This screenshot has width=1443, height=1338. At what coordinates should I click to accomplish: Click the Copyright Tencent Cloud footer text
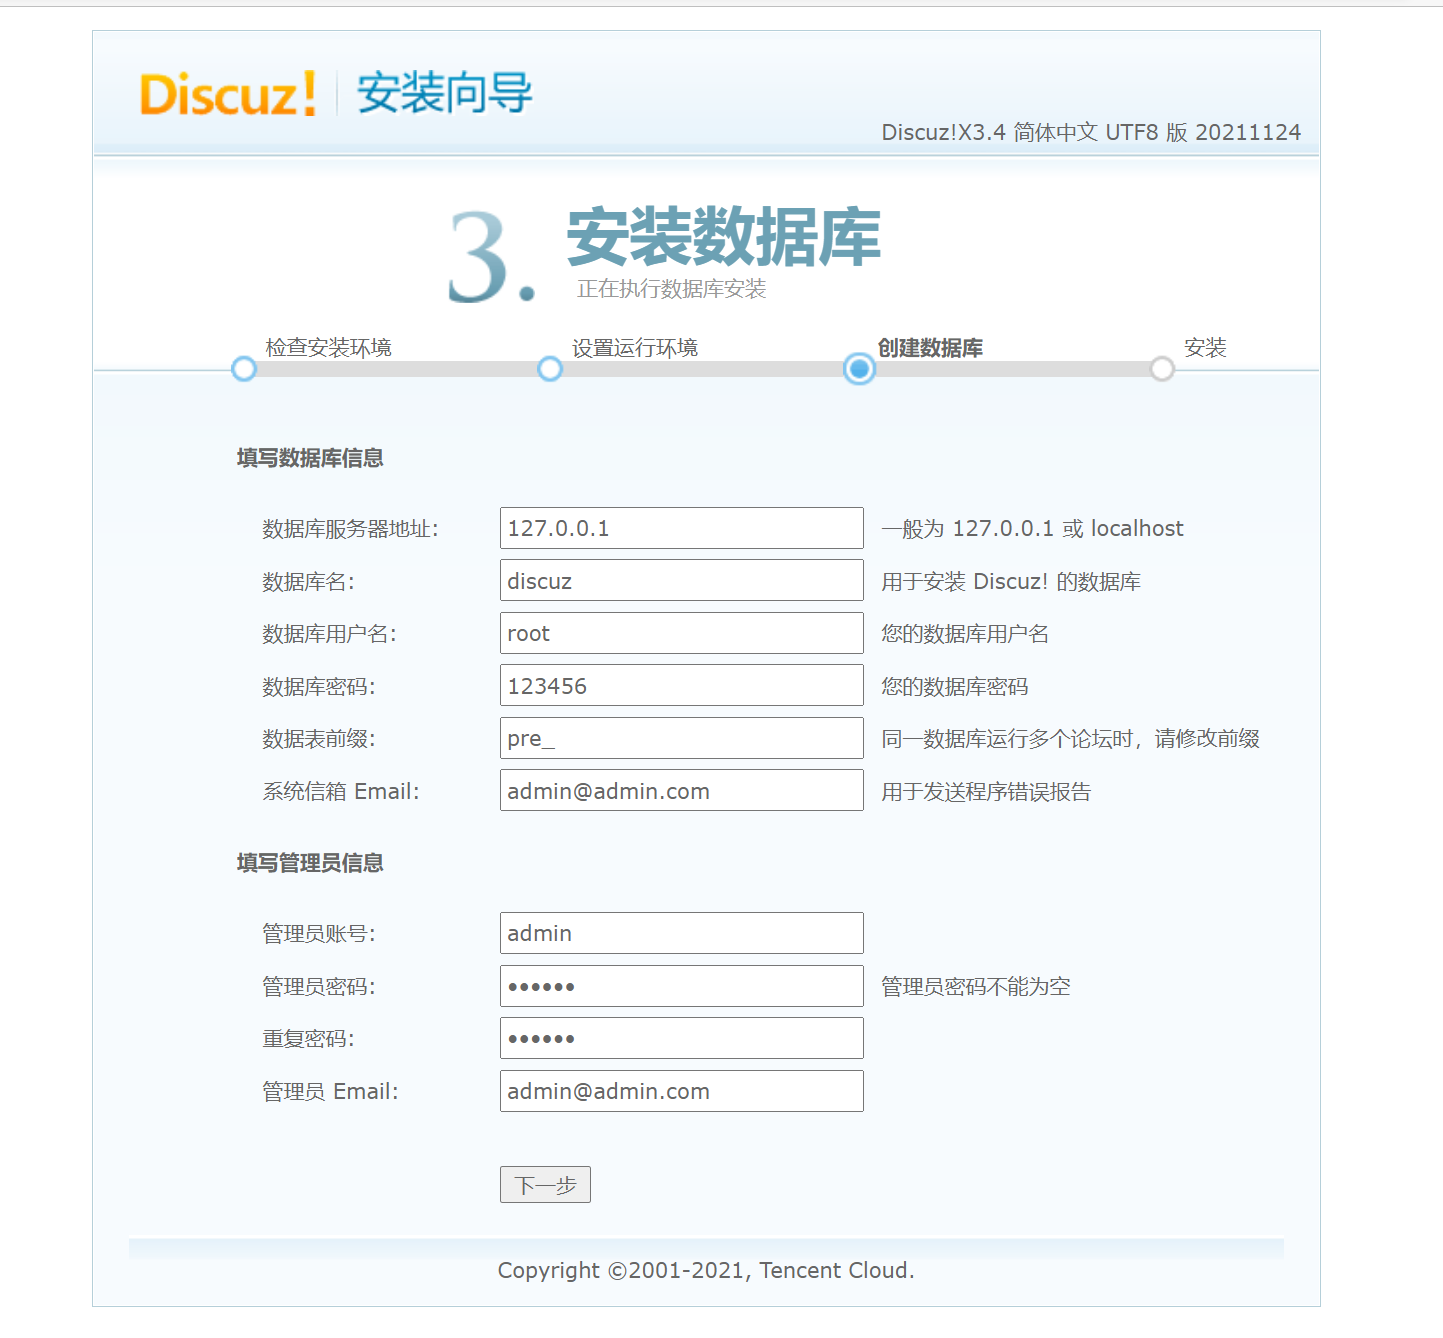pos(706,1271)
